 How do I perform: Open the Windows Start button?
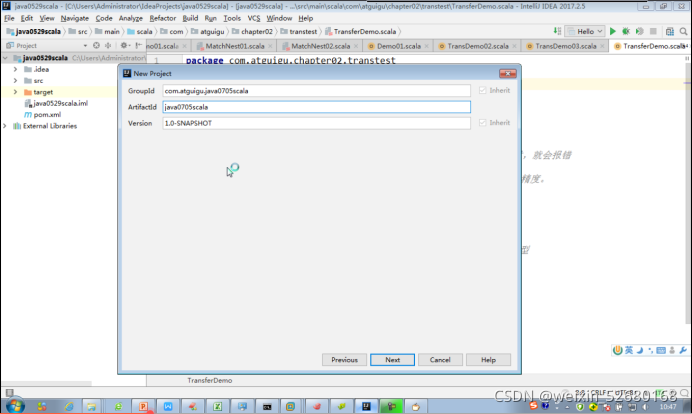[15, 406]
